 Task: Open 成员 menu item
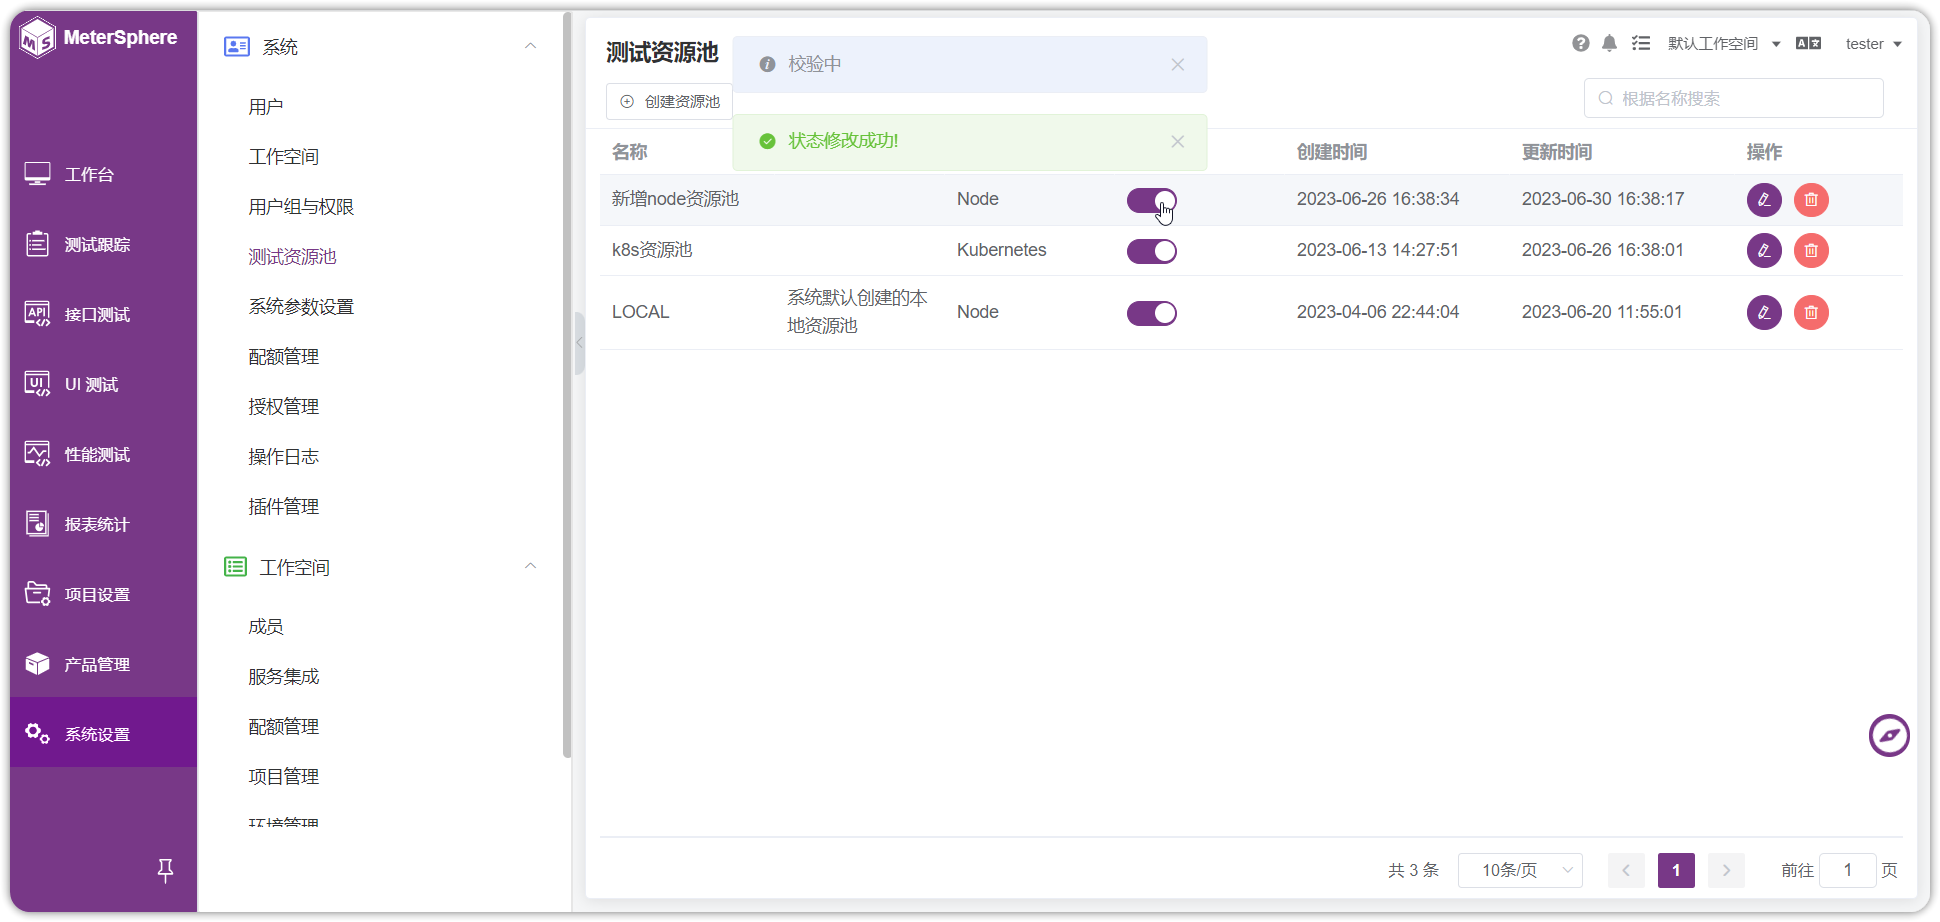coord(265,627)
